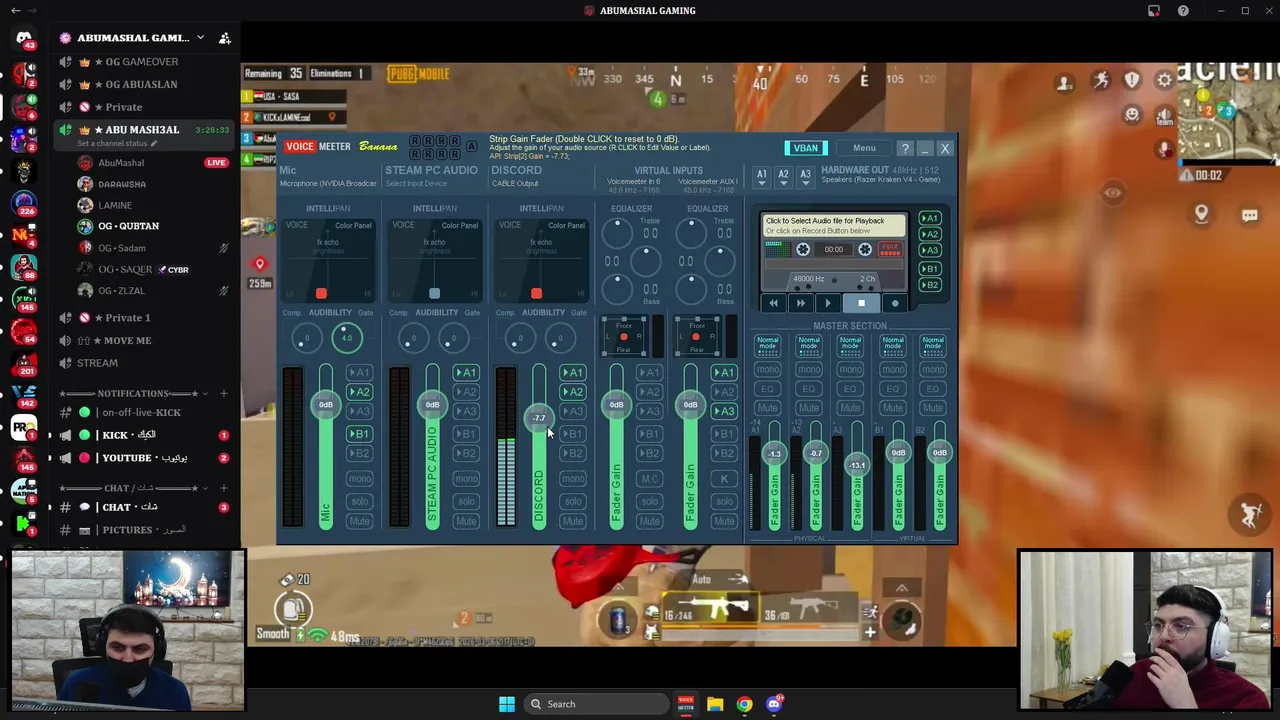Set master bus B1 to mono
Image resolution: width=1280 pixels, height=720 pixels.
pyautogui.click(x=892, y=370)
